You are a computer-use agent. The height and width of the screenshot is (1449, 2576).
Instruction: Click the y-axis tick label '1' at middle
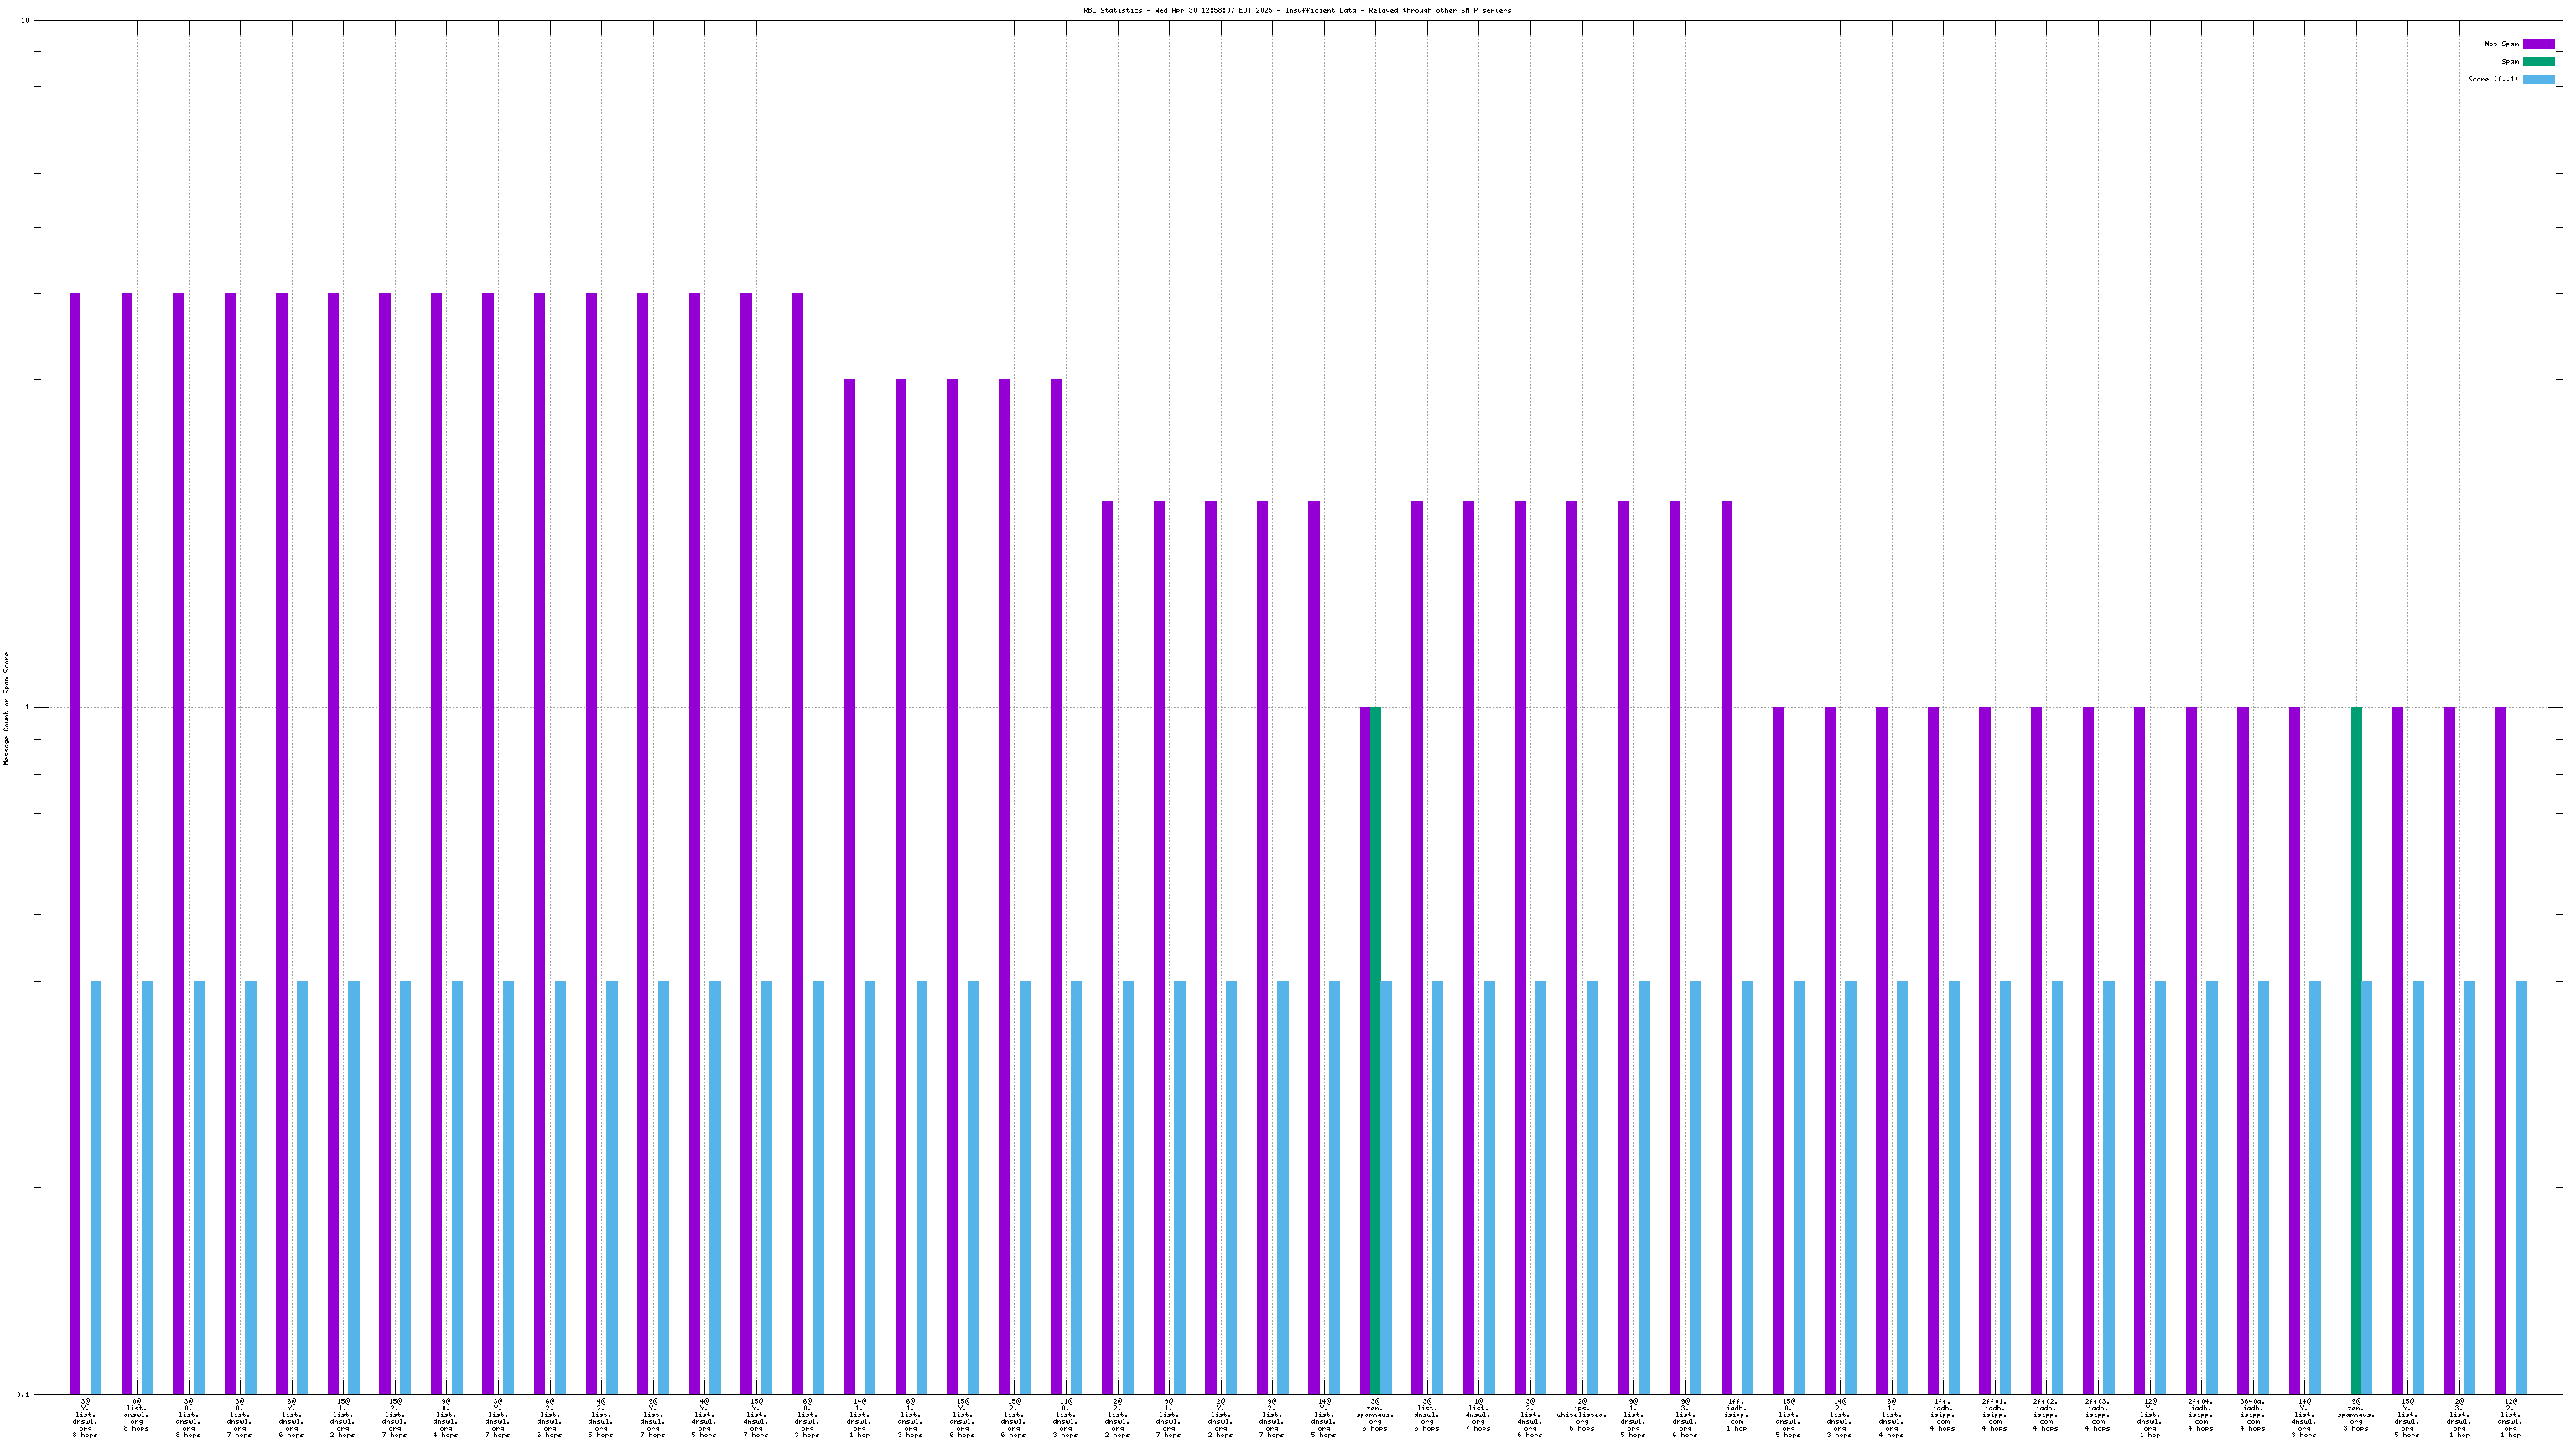[27, 708]
